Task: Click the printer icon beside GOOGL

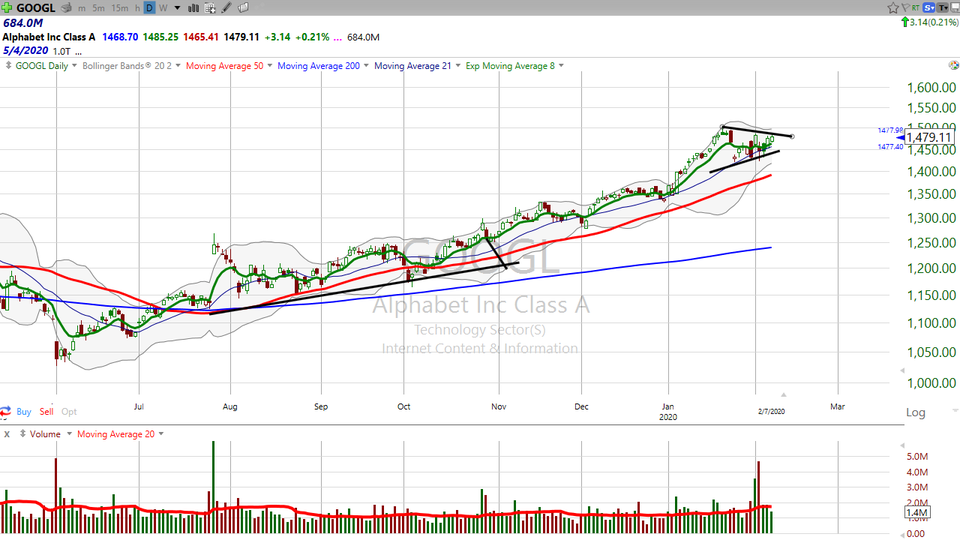Action: 67,8
